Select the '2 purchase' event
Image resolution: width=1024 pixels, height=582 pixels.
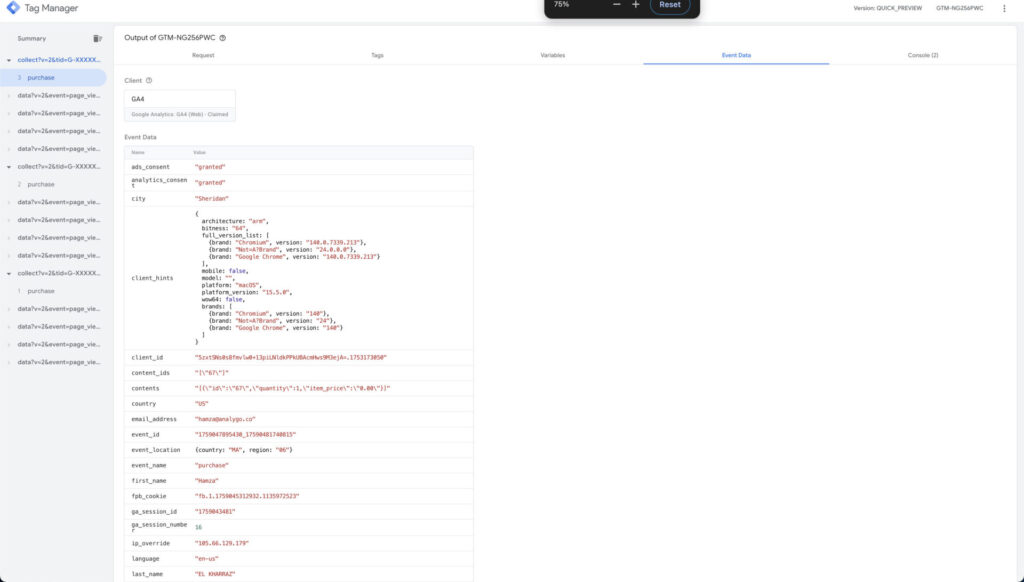pos(40,184)
